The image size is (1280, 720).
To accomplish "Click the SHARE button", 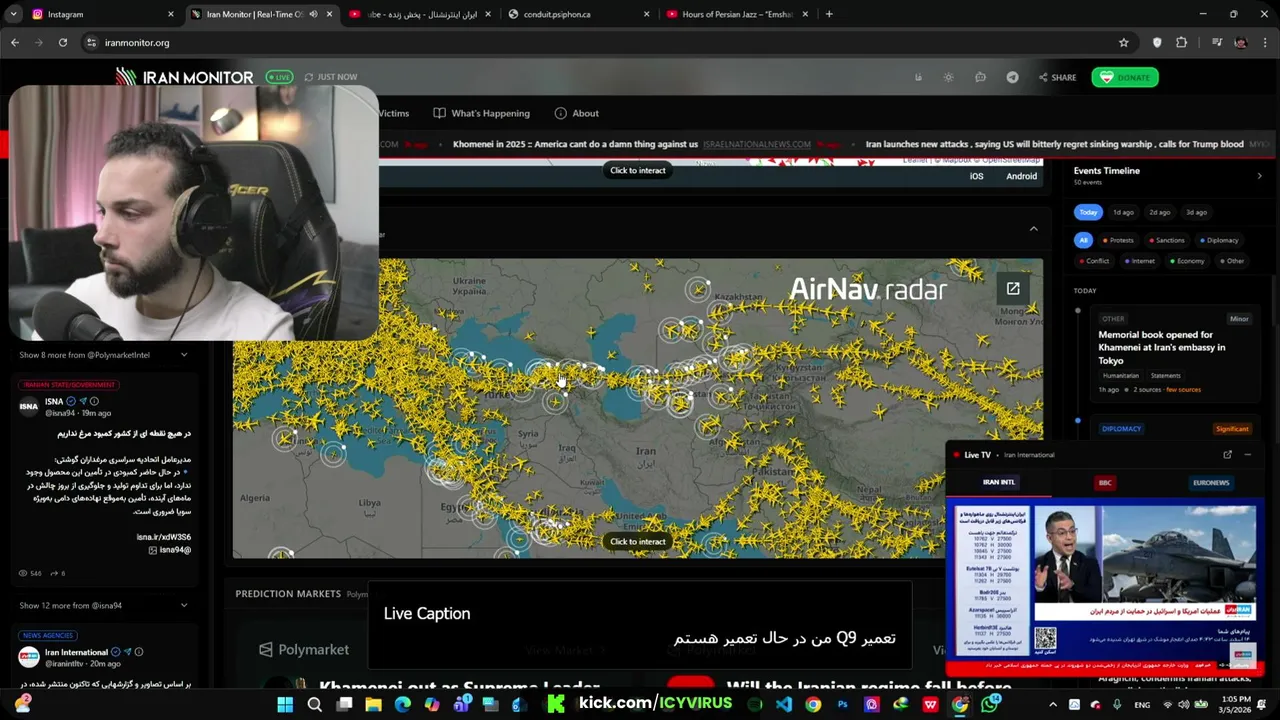I will pyautogui.click(x=1057, y=77).
